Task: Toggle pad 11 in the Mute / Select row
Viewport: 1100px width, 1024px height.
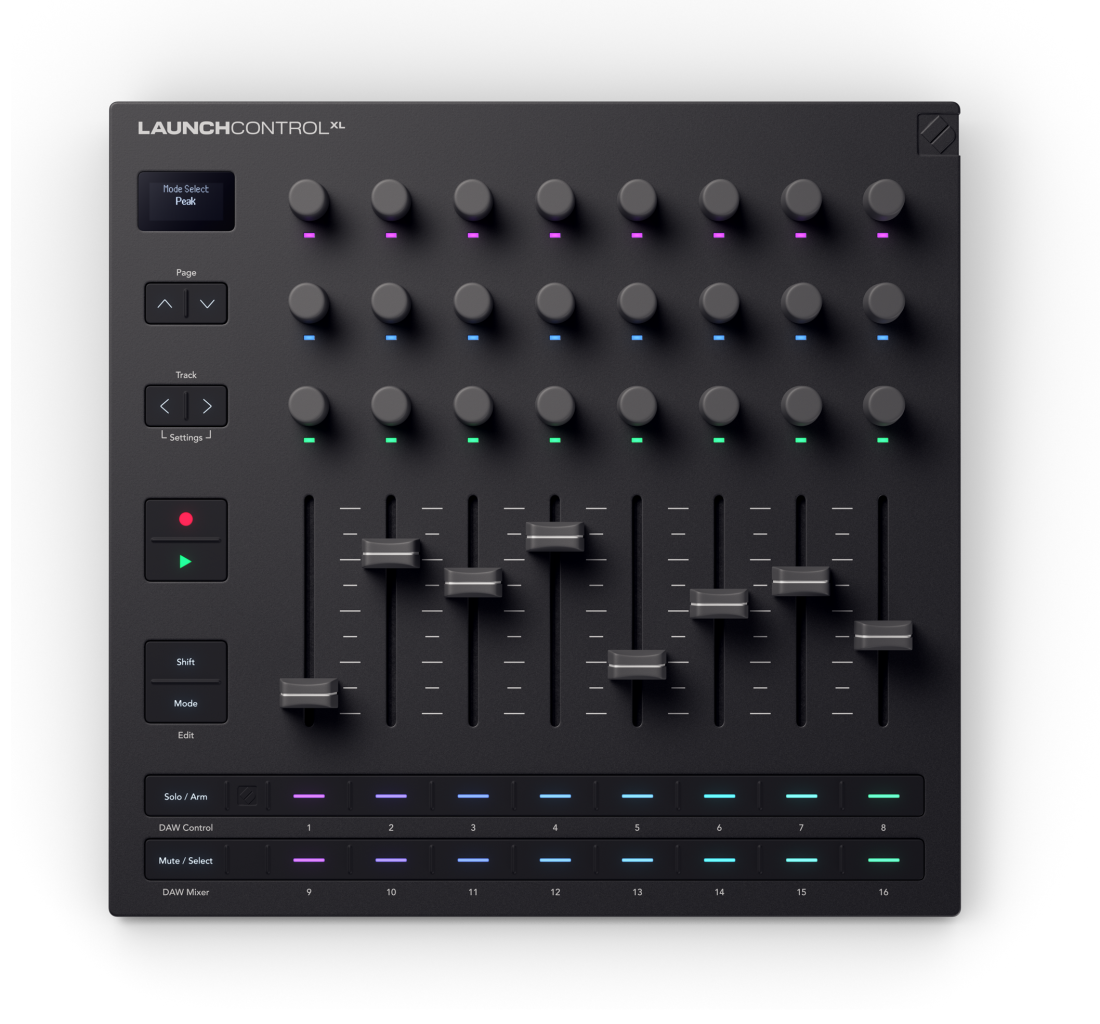Action: click(474, 860)
